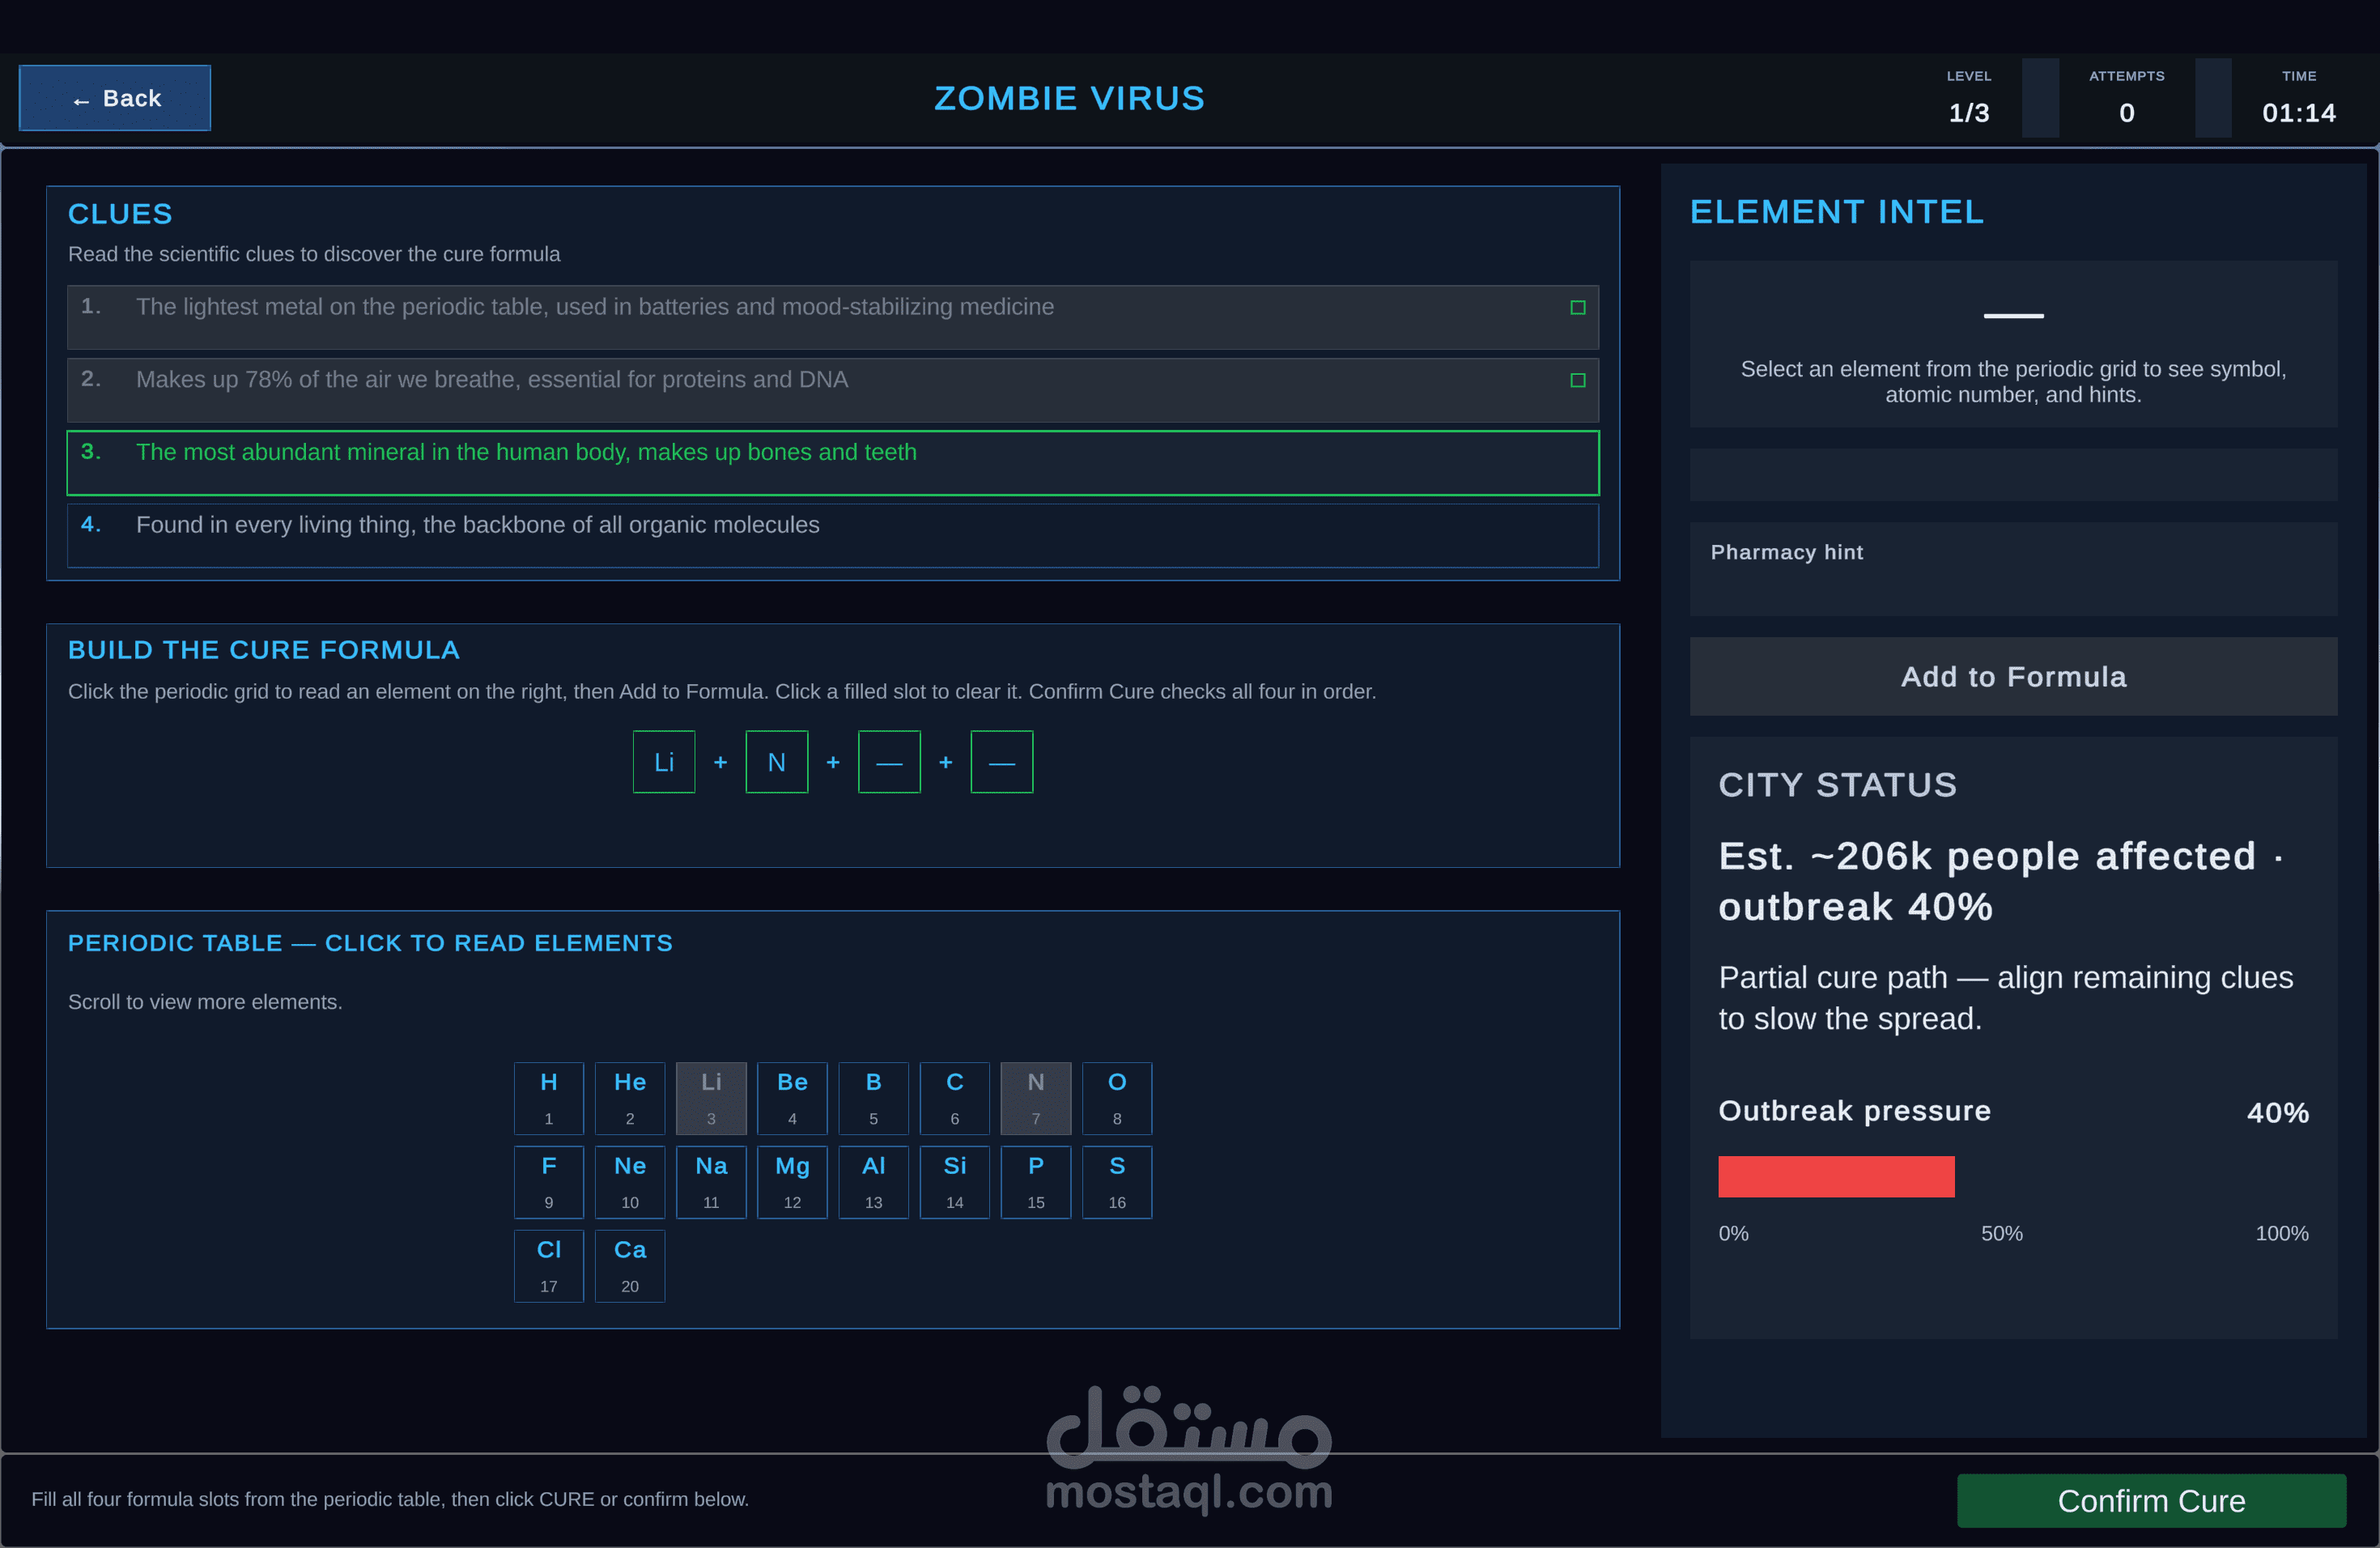Screen dimensions: 2380x1548
Task: Select the Sodium (Na) element tile
Action: pos(711,1182)
